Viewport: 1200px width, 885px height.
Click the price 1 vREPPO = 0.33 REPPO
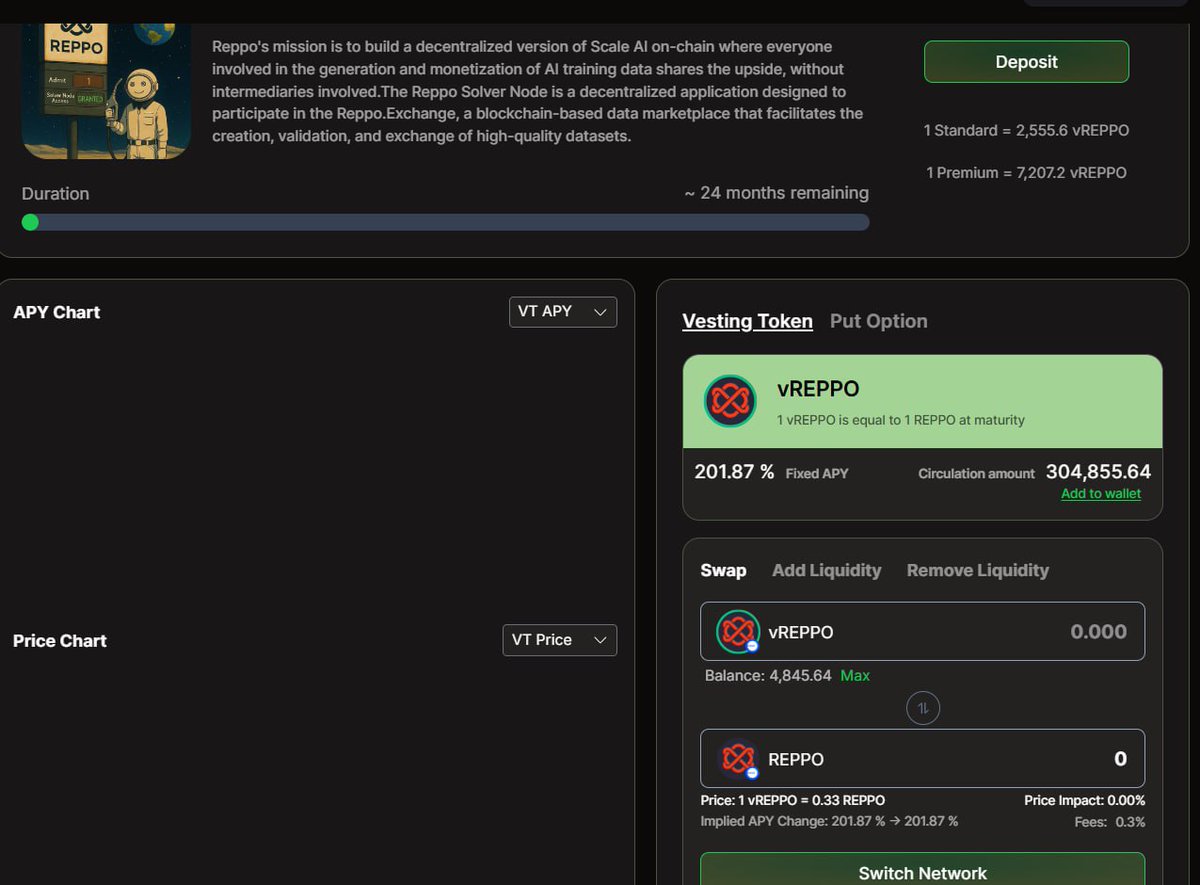(x=792, y=800)
